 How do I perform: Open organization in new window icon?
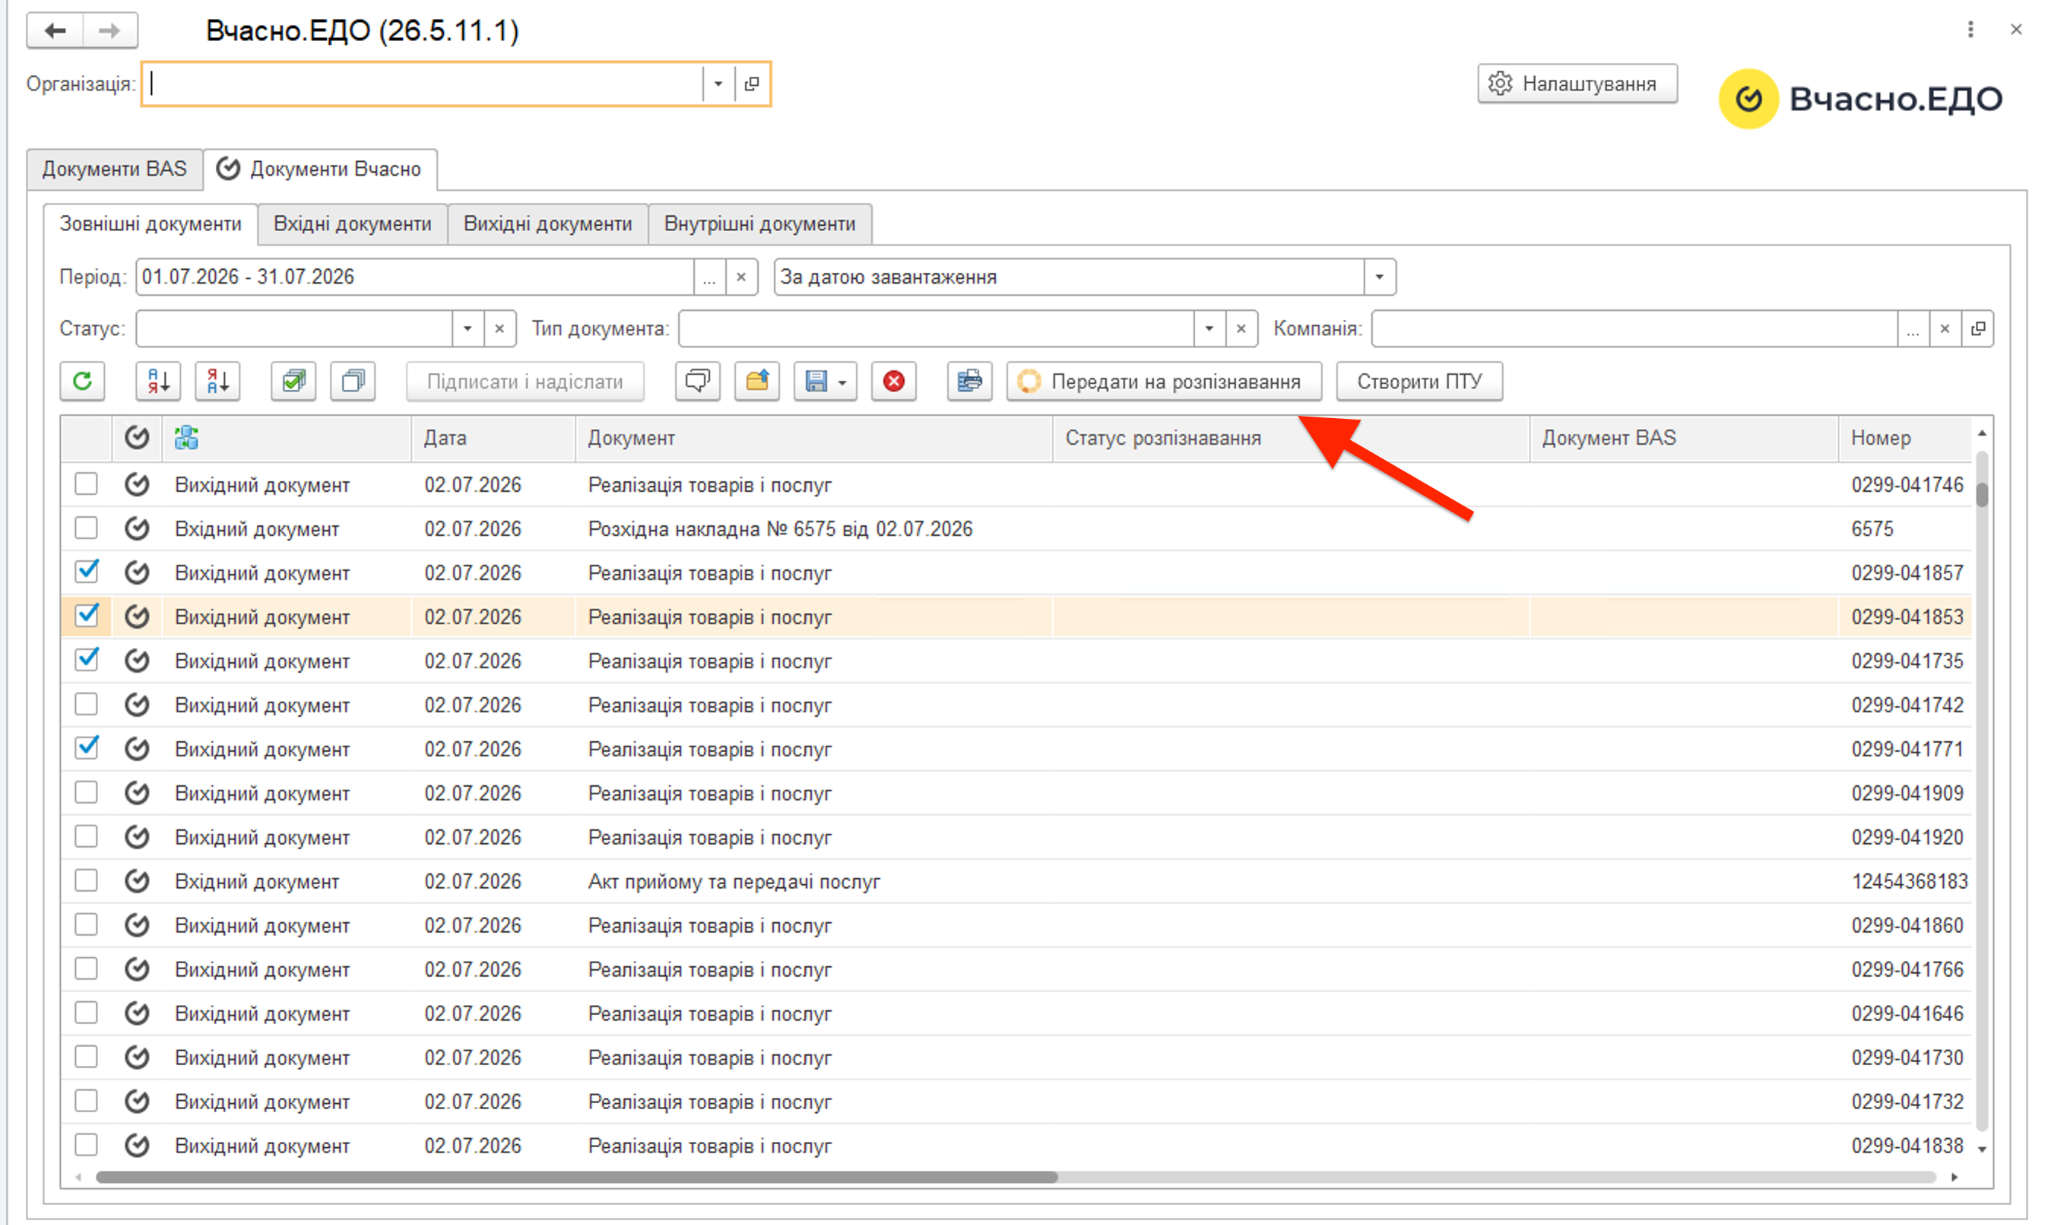point(752,84)
